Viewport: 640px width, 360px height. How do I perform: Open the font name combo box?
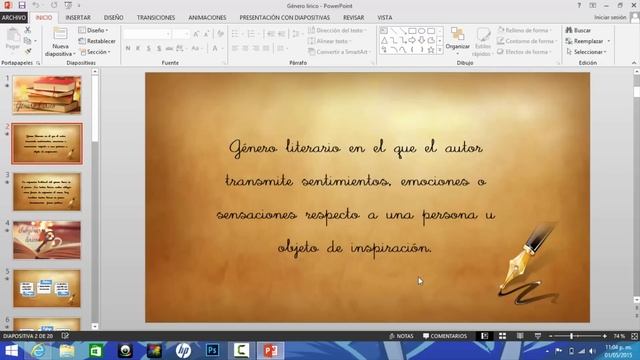[x=147, y=34]
